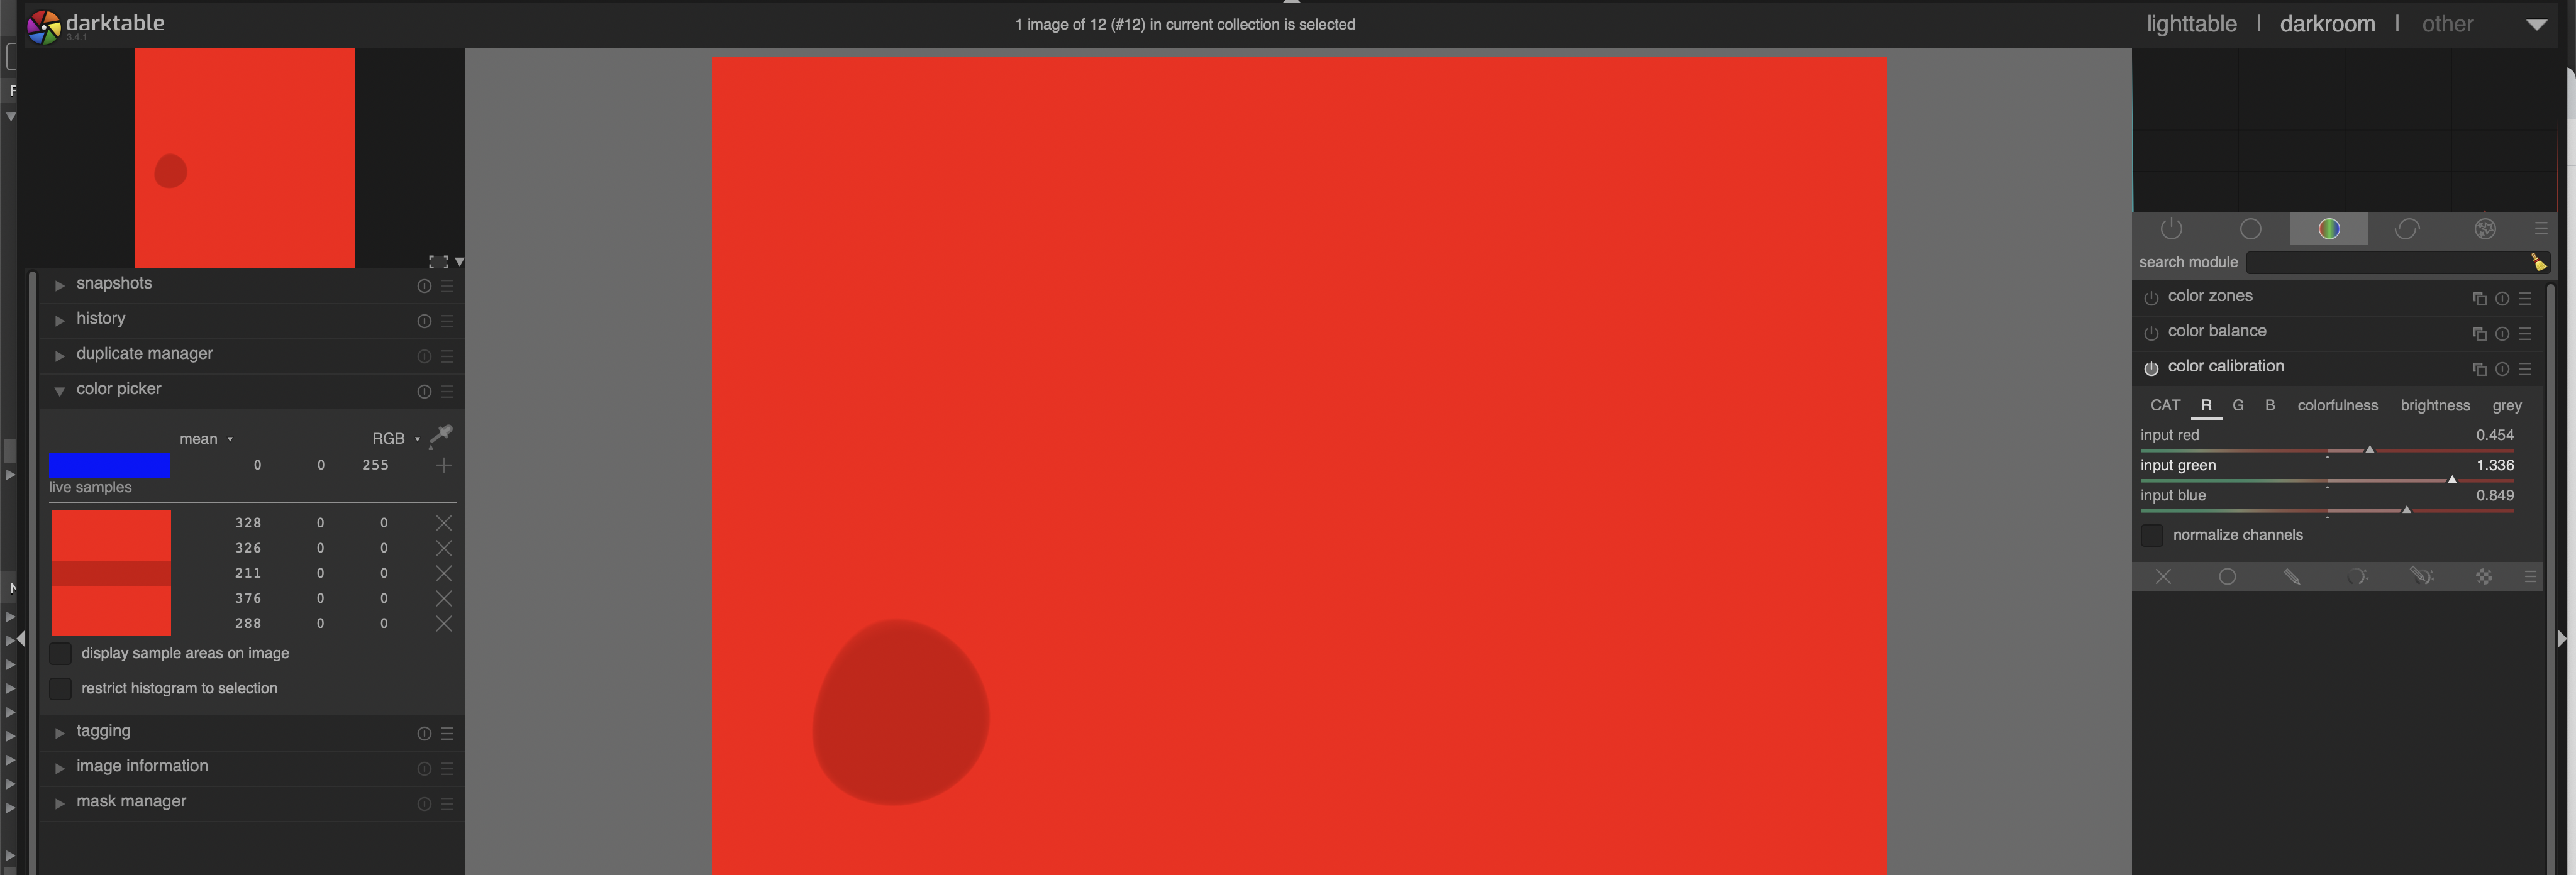The image size is (2576, 875).
Task: Select the effects module group (stars icon)
Action: pos(2485,229)
